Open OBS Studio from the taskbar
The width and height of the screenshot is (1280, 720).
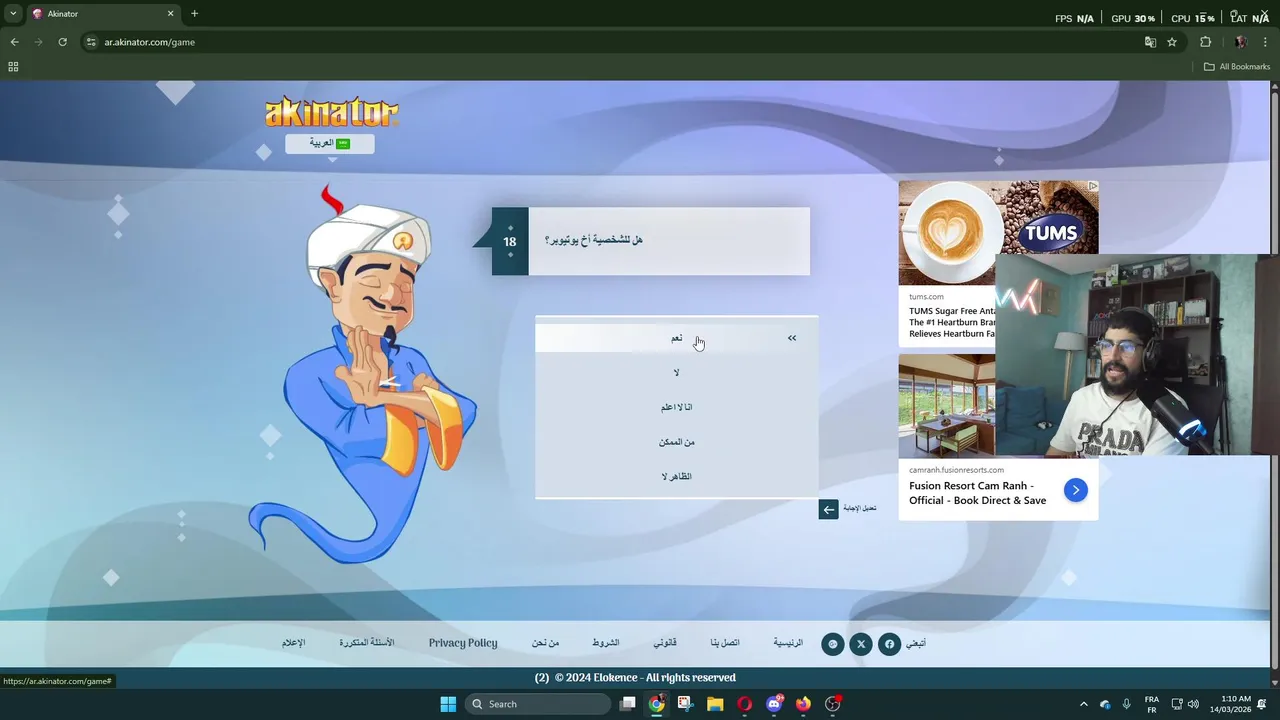833,704
